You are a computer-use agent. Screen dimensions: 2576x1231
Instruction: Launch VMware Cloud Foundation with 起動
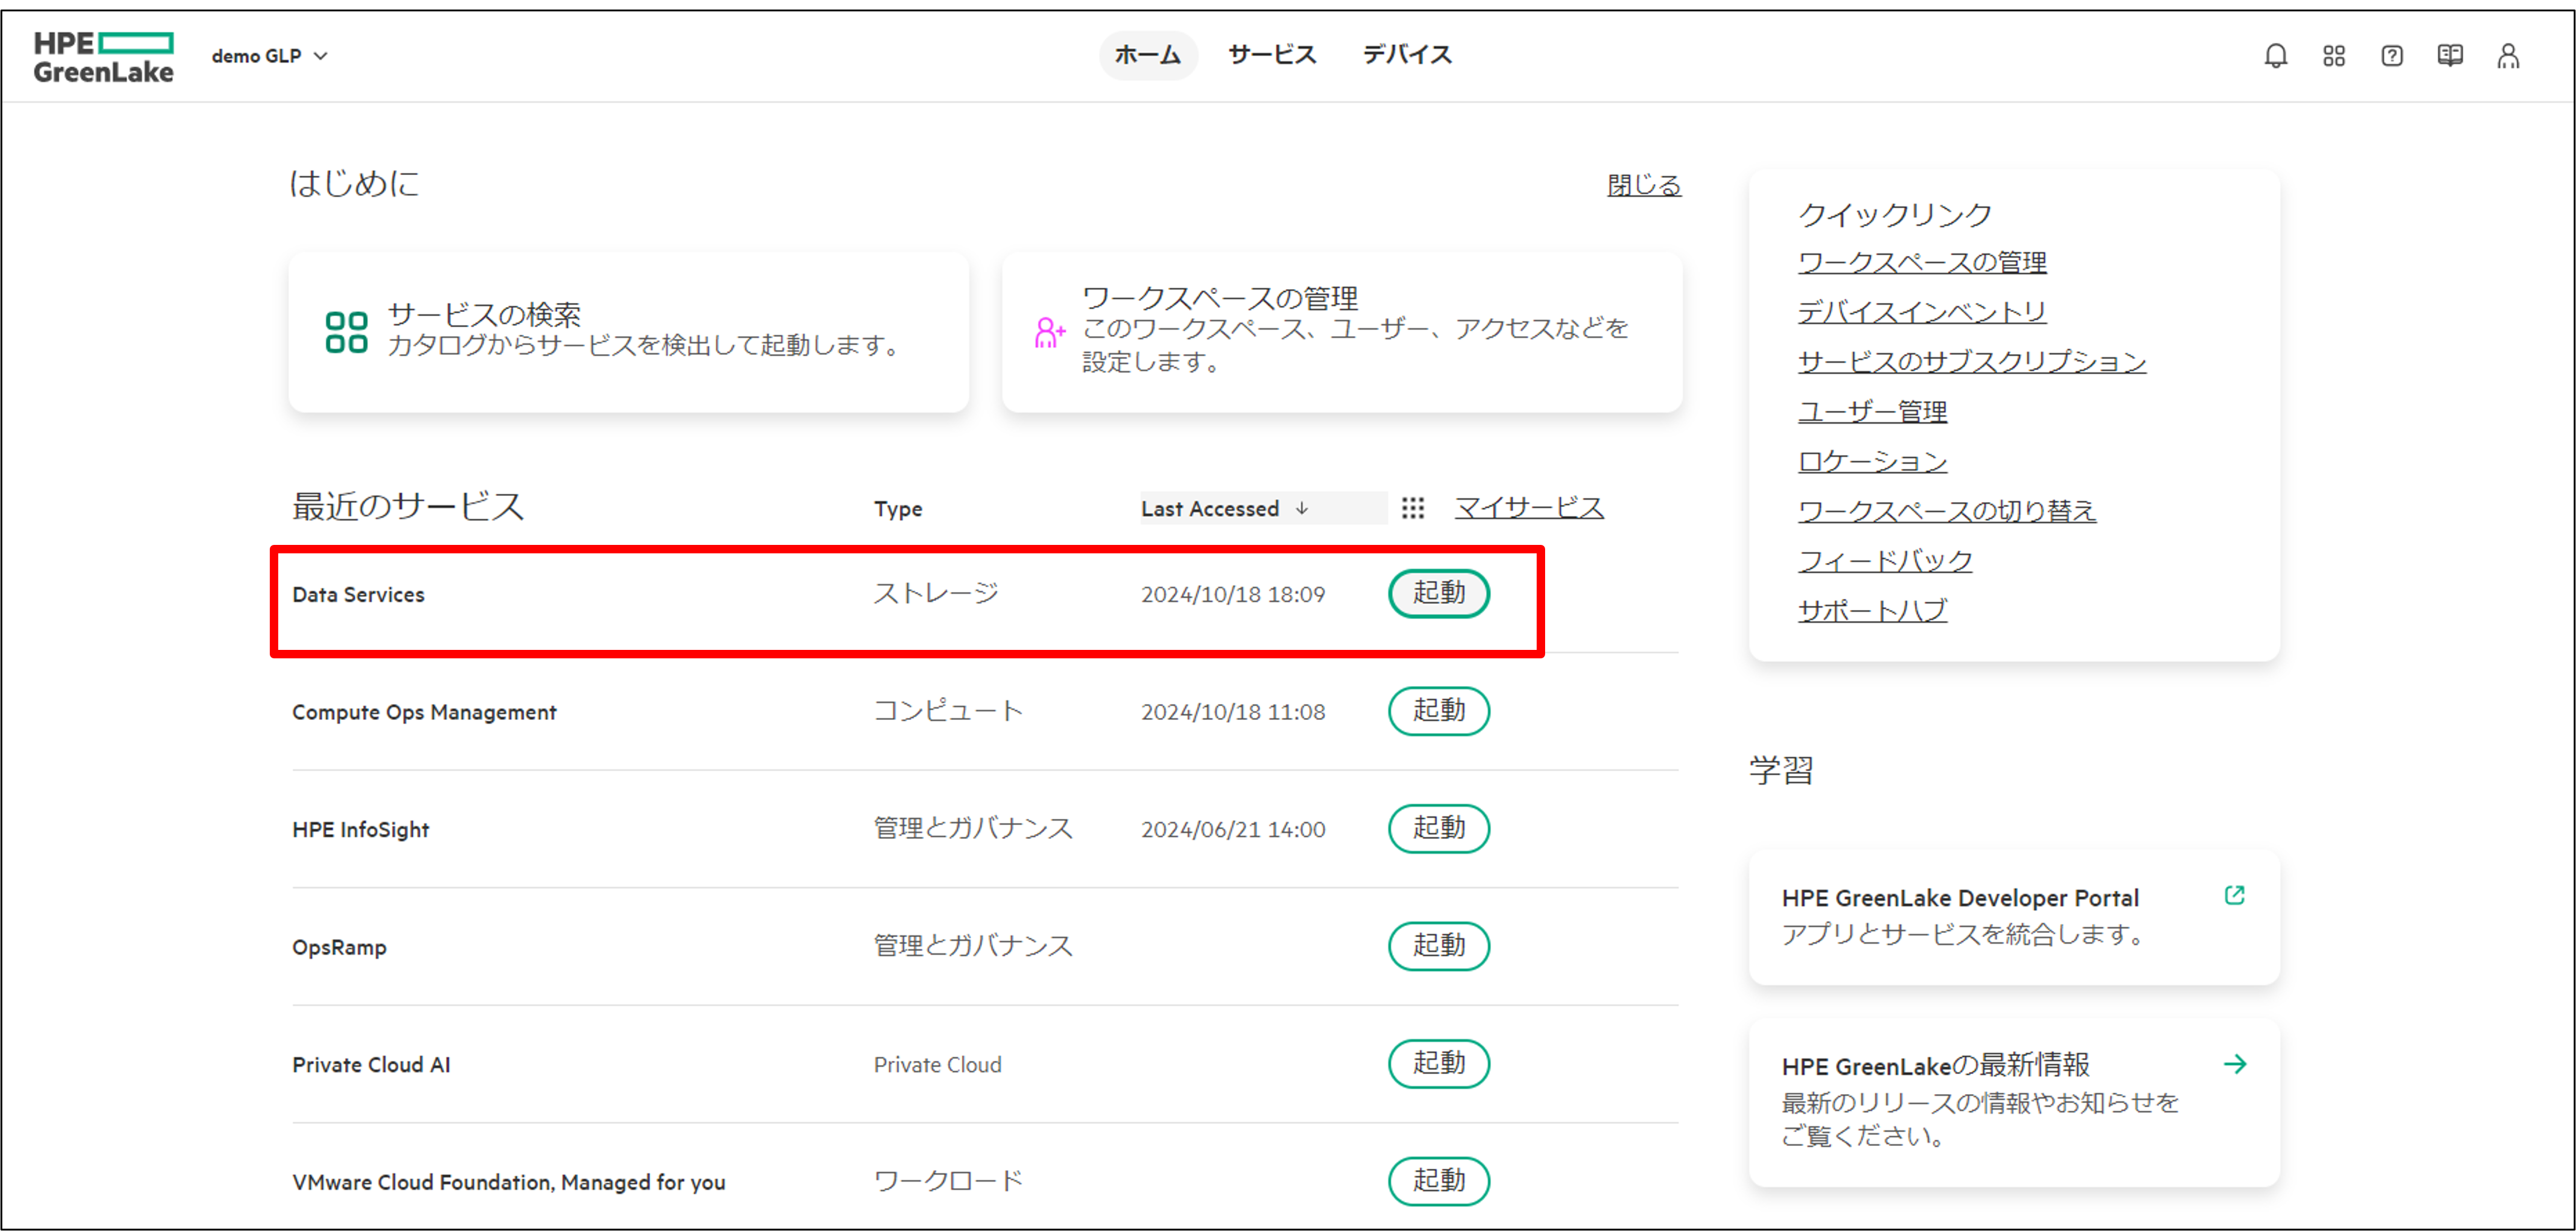pos(1438,1180)
